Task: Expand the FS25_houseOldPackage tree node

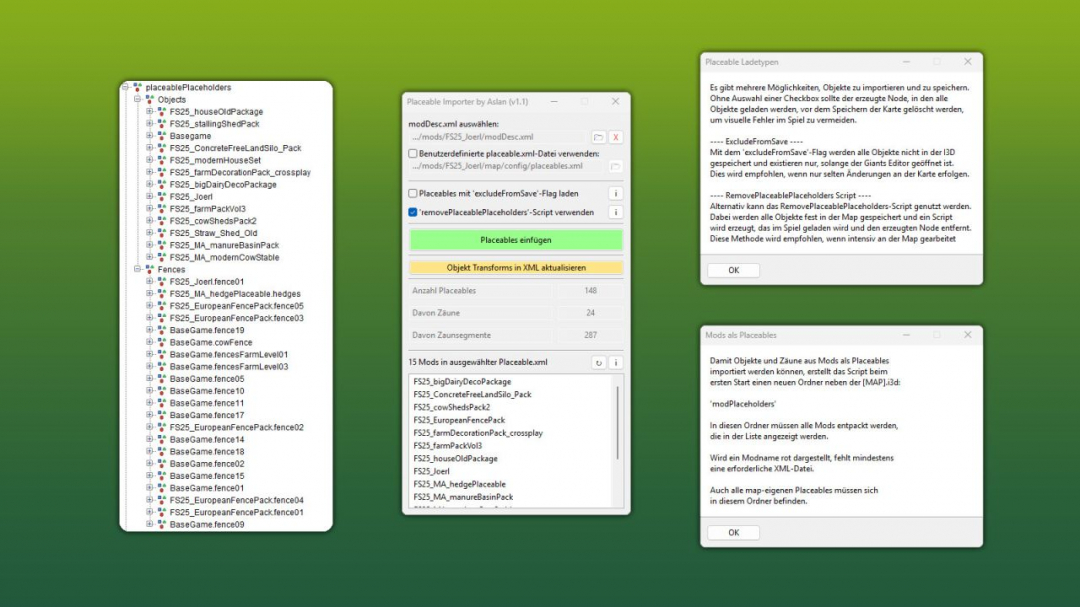Action: pyautogui.click(x=150, y=112)
